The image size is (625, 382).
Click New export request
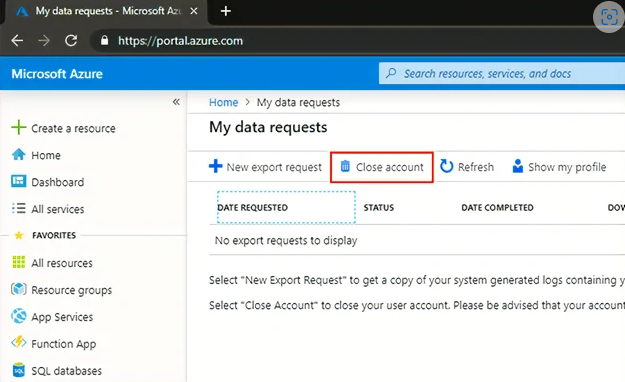click(265, 167)
